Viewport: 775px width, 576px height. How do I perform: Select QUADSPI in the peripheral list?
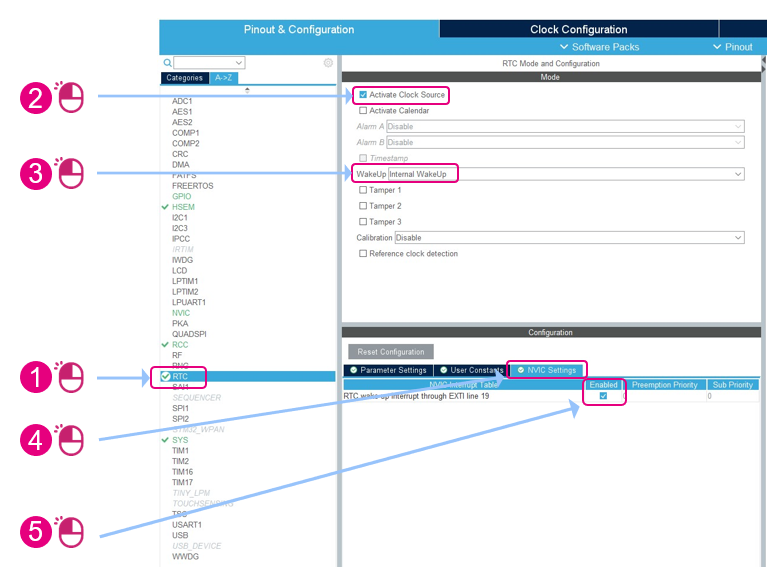189,334
